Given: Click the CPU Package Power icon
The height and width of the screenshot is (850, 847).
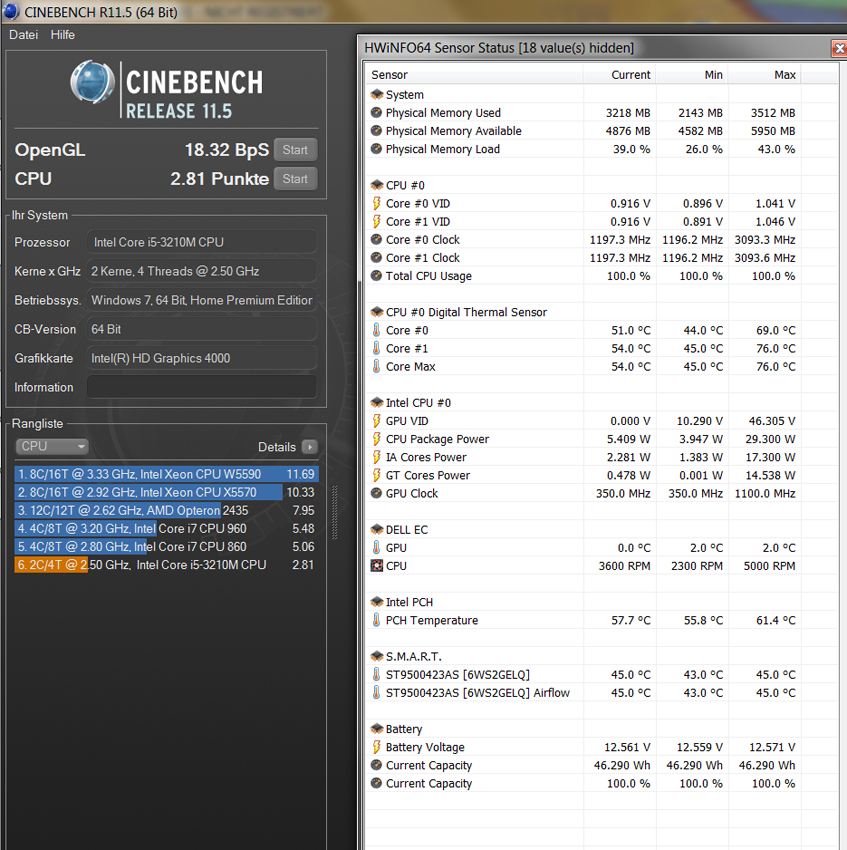Looking at the screenshot, I should 376,439.
